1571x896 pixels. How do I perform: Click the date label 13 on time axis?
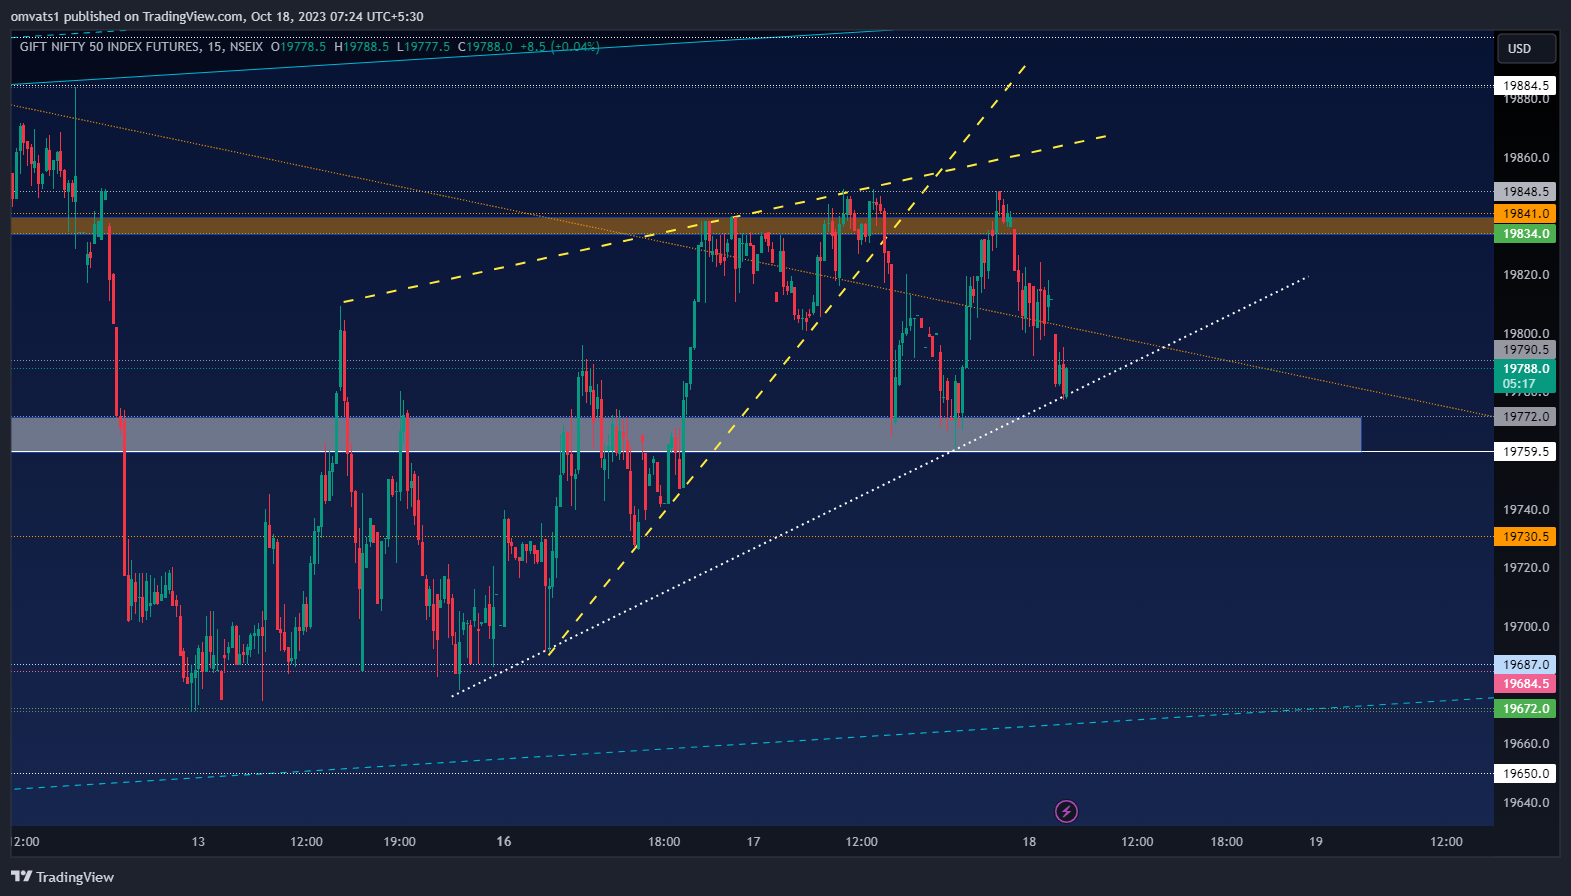[x=198, y=842]
